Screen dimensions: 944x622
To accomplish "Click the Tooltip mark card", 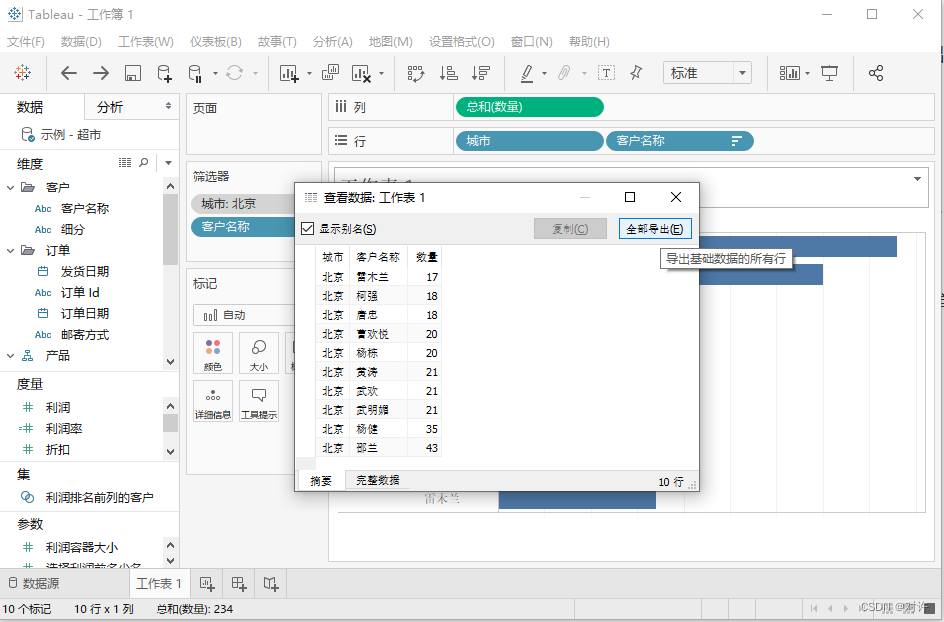I will pyautogui.click(x=259, y=401).
